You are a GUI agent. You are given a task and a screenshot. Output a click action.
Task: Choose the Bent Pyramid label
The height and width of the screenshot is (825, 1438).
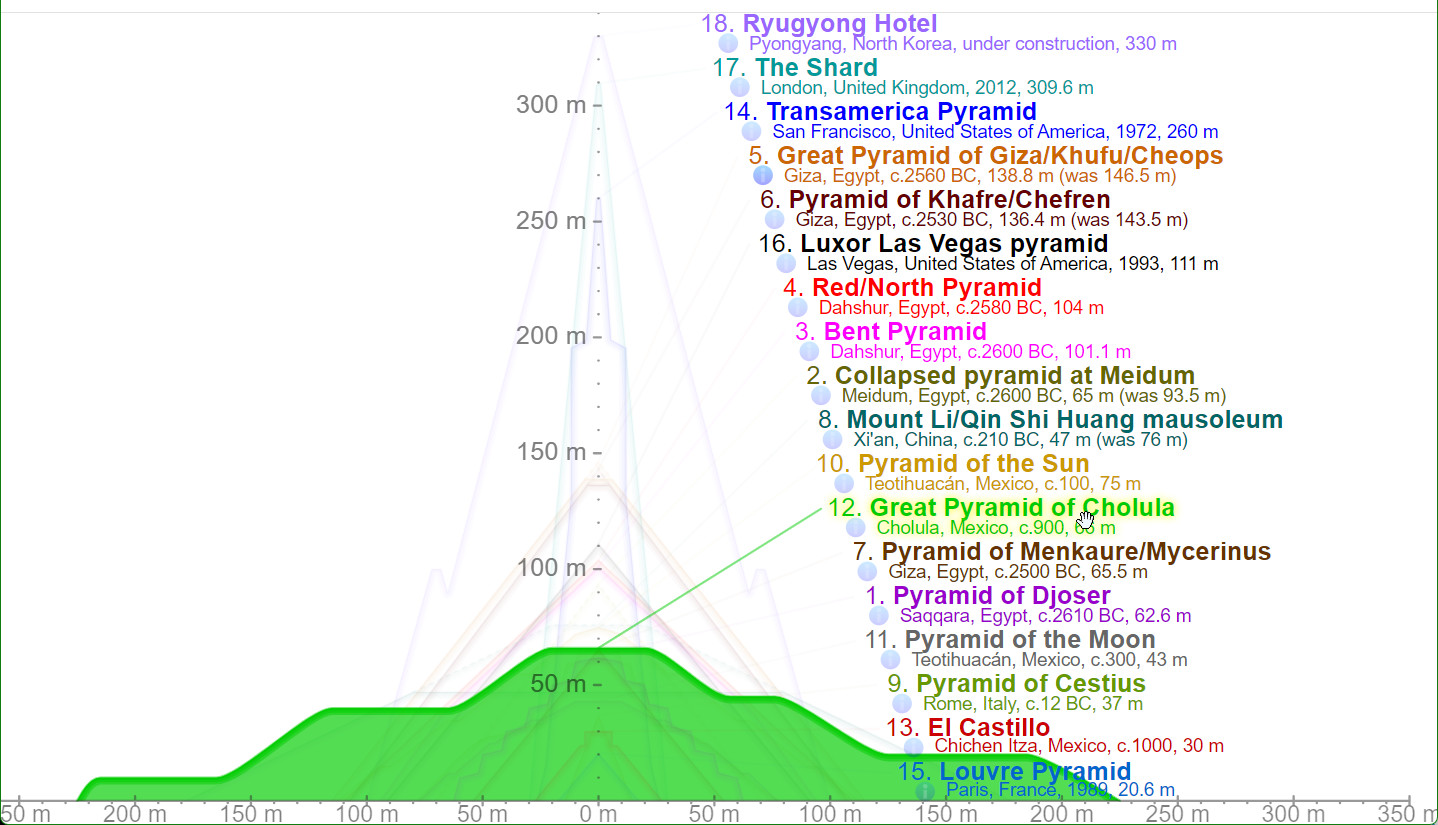(904, 331)
